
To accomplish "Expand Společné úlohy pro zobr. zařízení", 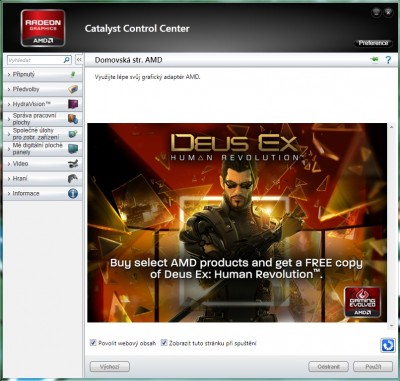I will point(43,134).
